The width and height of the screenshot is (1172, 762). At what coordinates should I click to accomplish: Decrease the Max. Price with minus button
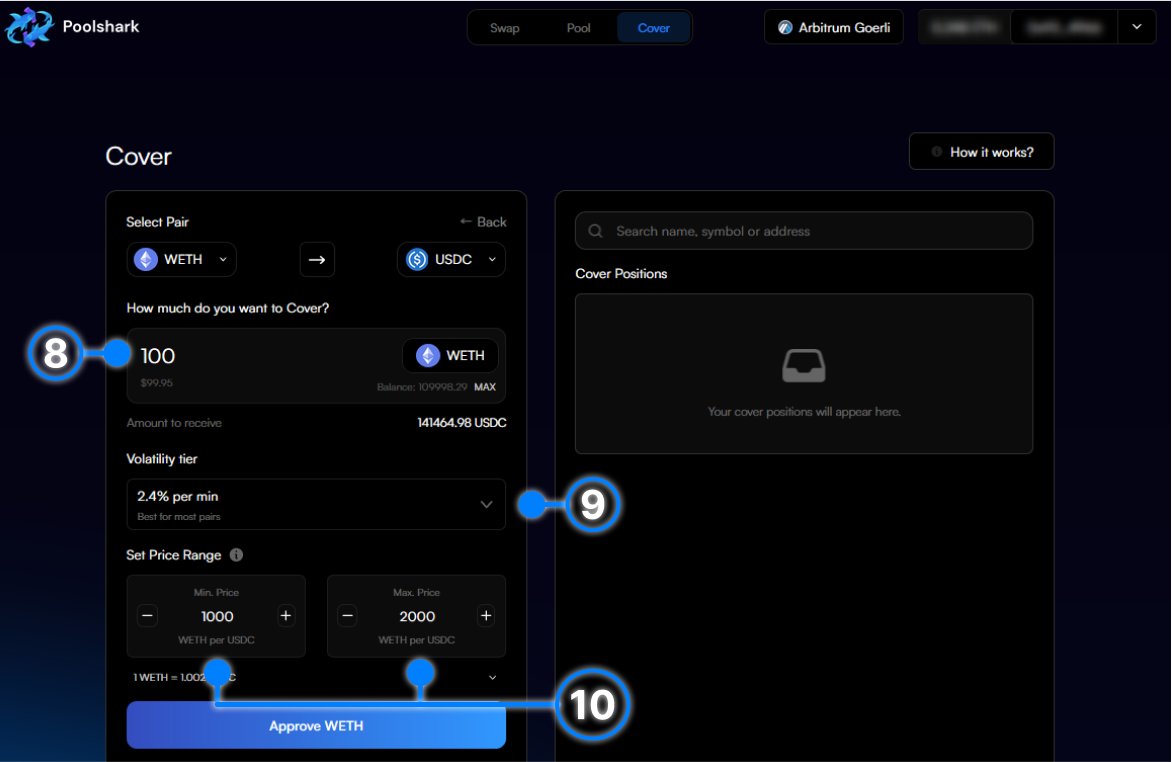pos(348,616)
